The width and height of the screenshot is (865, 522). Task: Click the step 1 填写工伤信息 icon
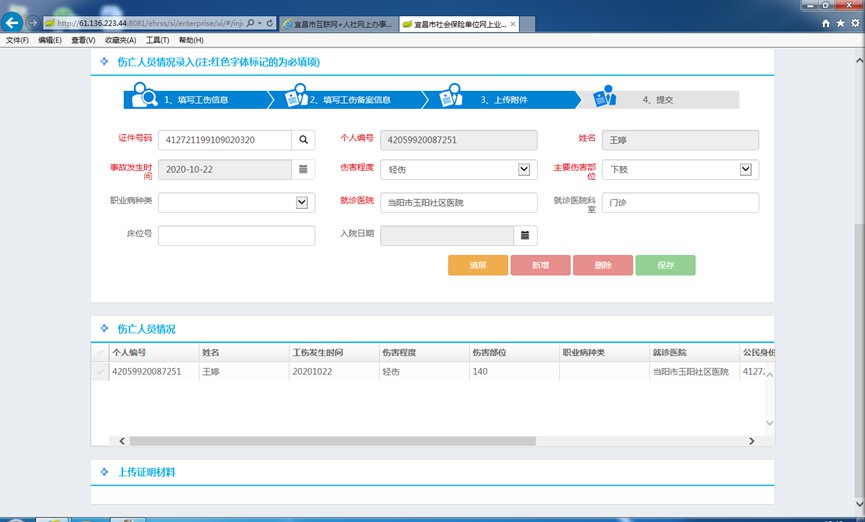tap(144, 98)
